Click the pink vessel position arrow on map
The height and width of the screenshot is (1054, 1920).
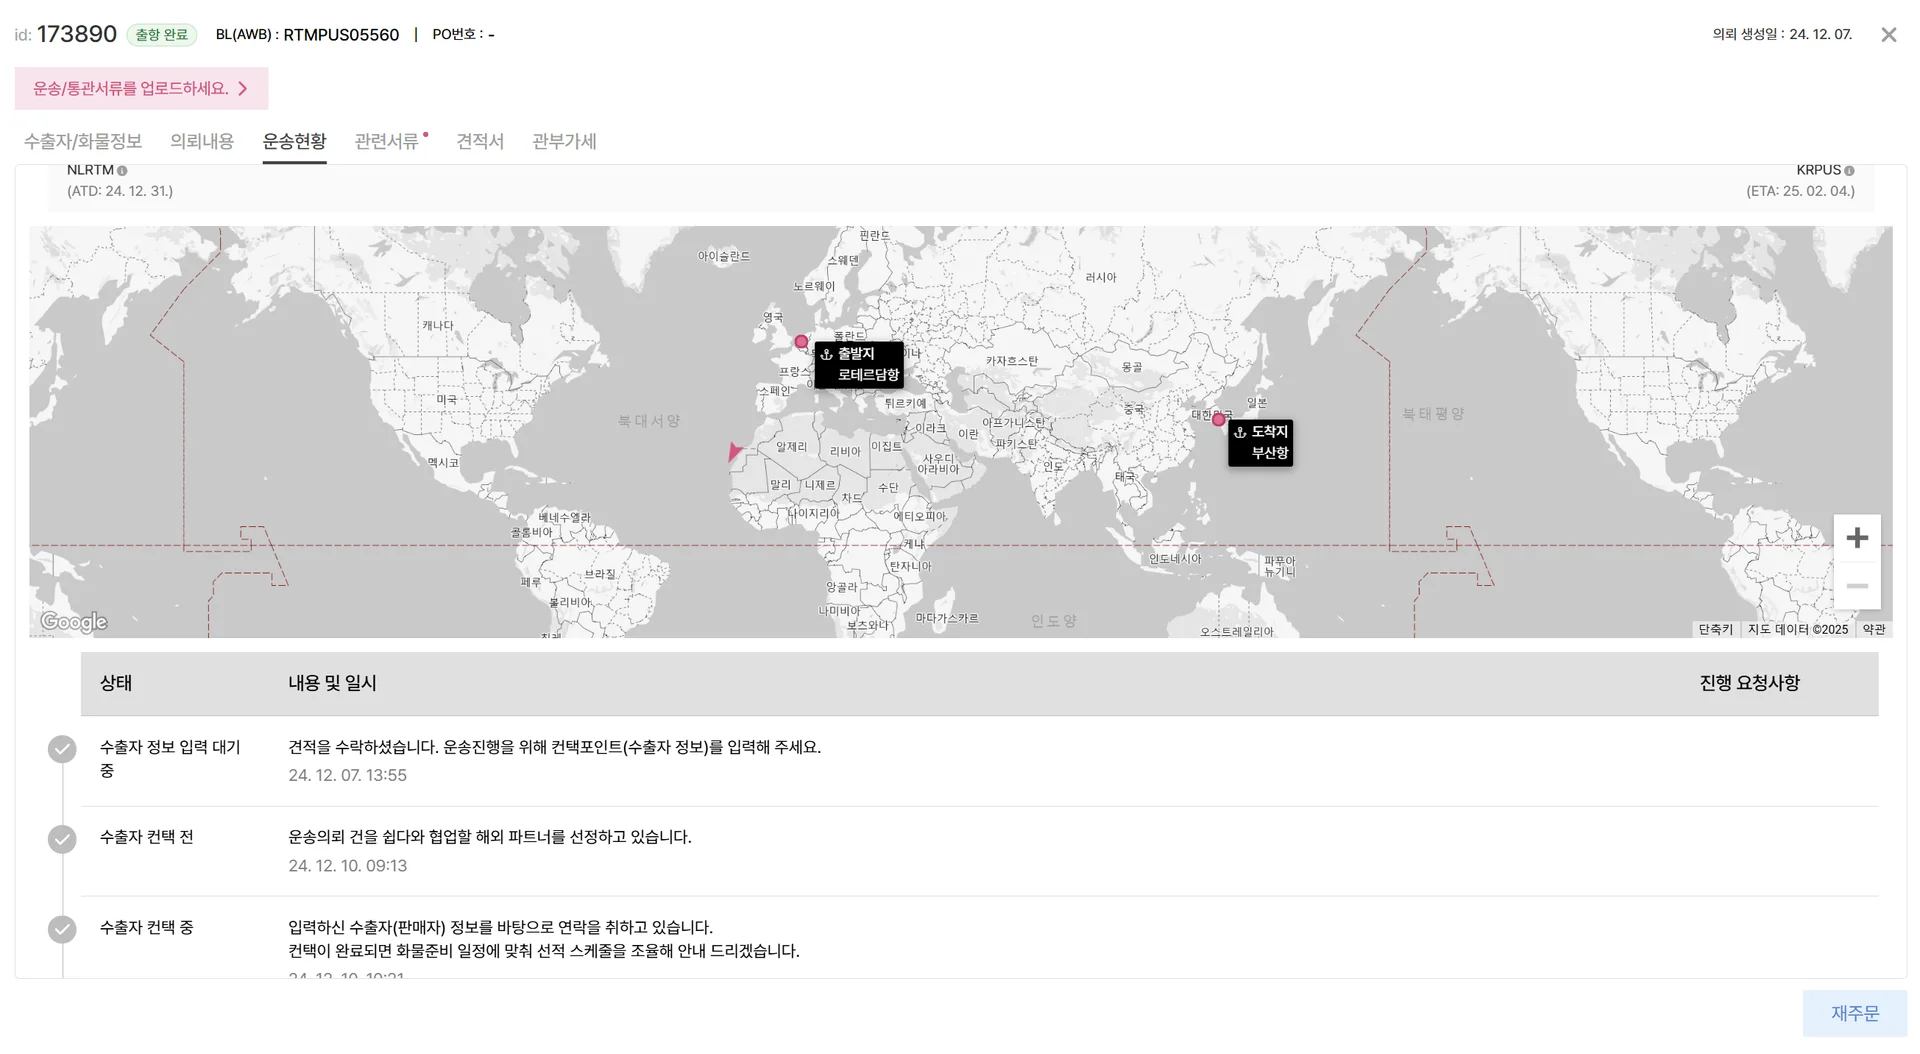(x=735, y=452)
